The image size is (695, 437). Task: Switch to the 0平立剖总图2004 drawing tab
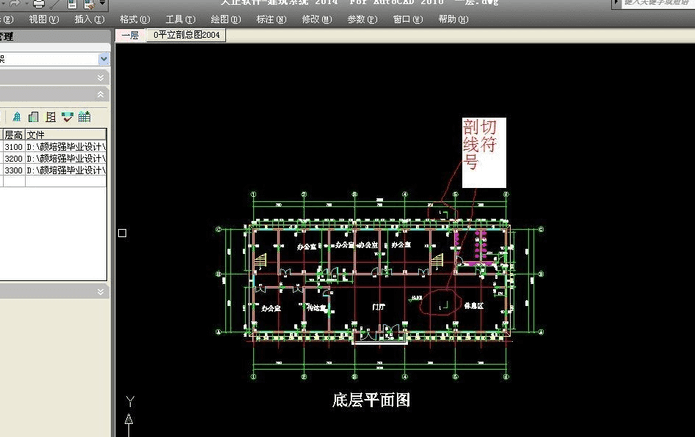click(x=186, y=35)
